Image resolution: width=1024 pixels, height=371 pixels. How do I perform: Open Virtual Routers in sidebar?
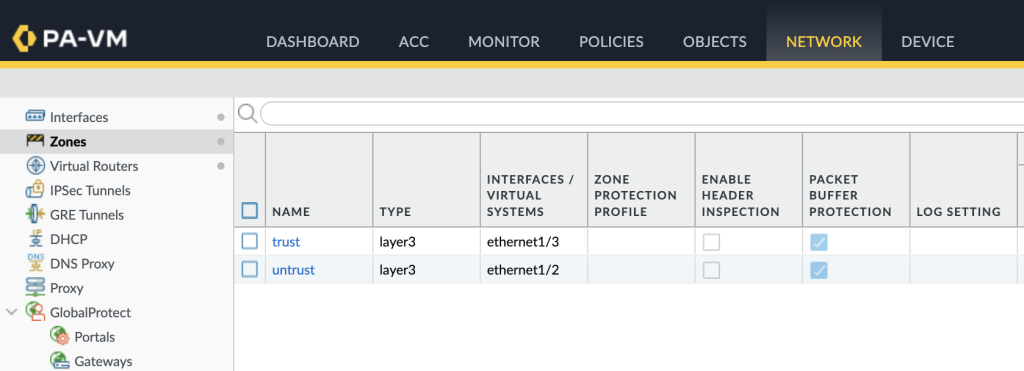tap(94, 166)
